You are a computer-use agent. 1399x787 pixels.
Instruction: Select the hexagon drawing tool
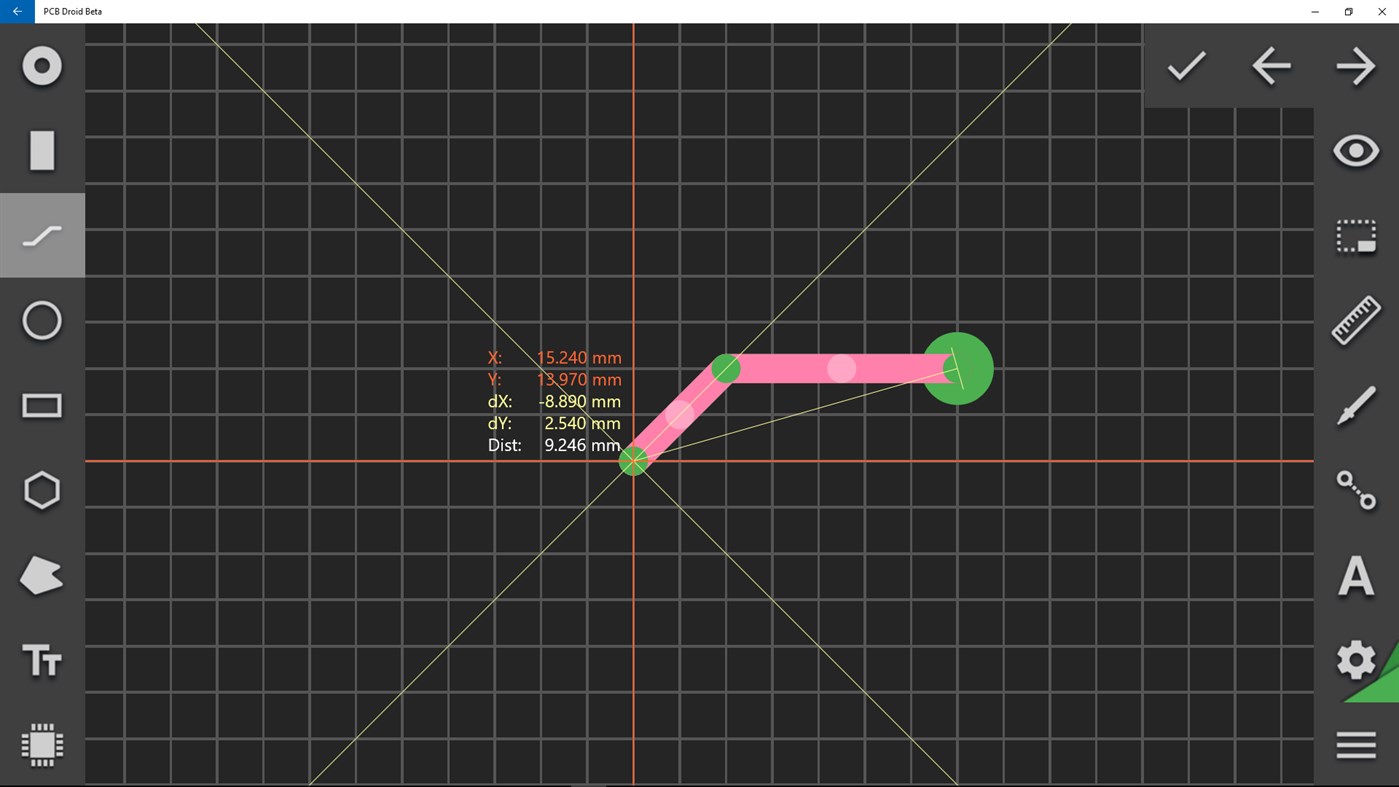[41, 490]
